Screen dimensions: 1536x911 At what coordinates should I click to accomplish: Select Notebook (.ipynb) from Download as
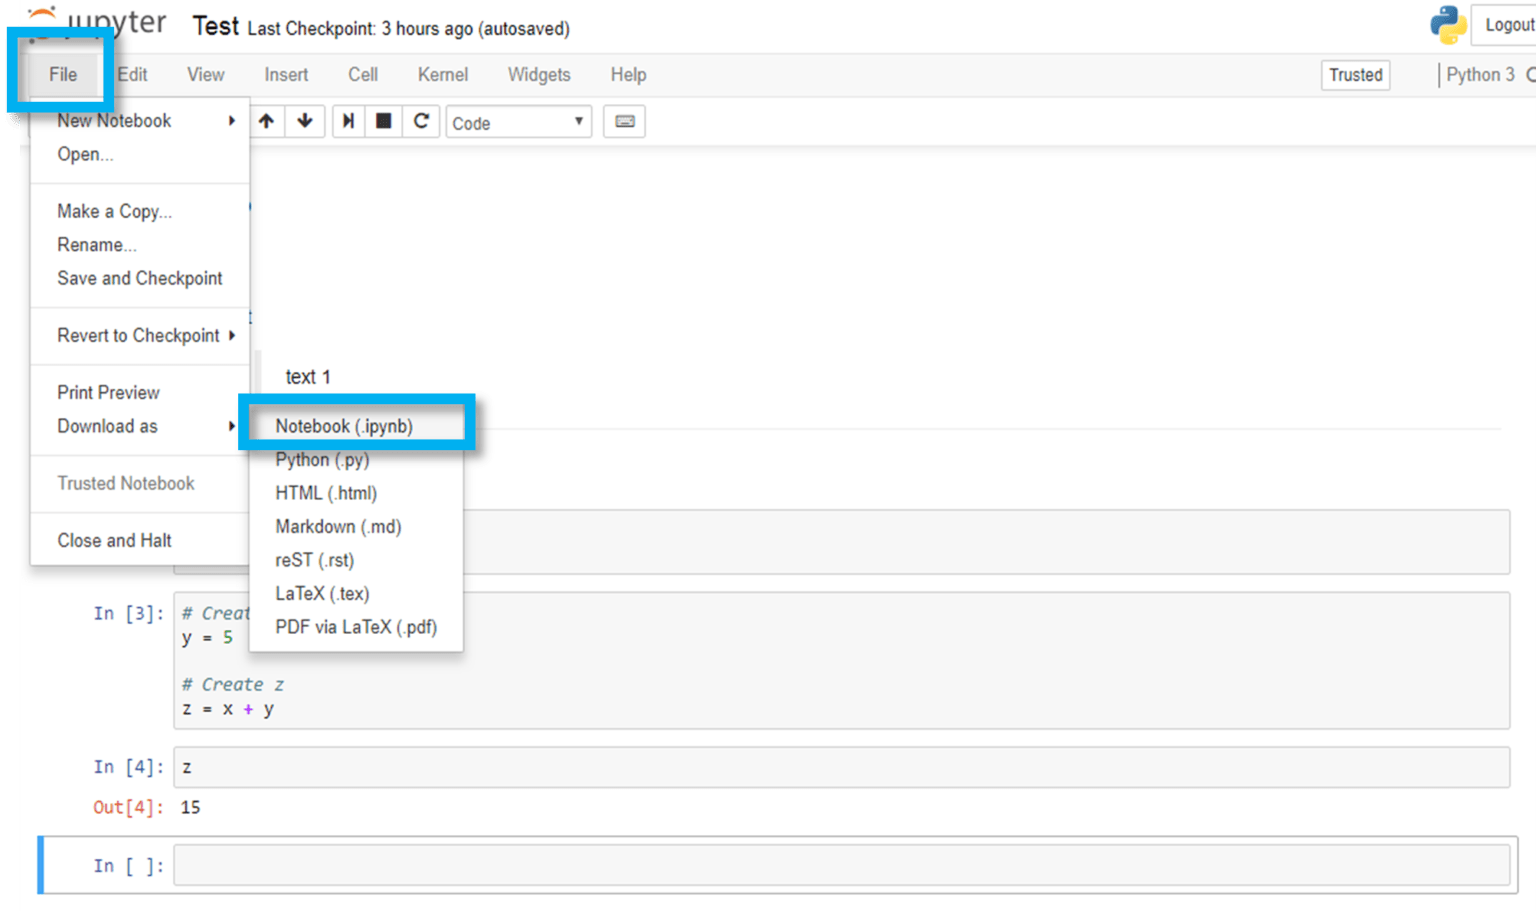(x=343, y=425)
